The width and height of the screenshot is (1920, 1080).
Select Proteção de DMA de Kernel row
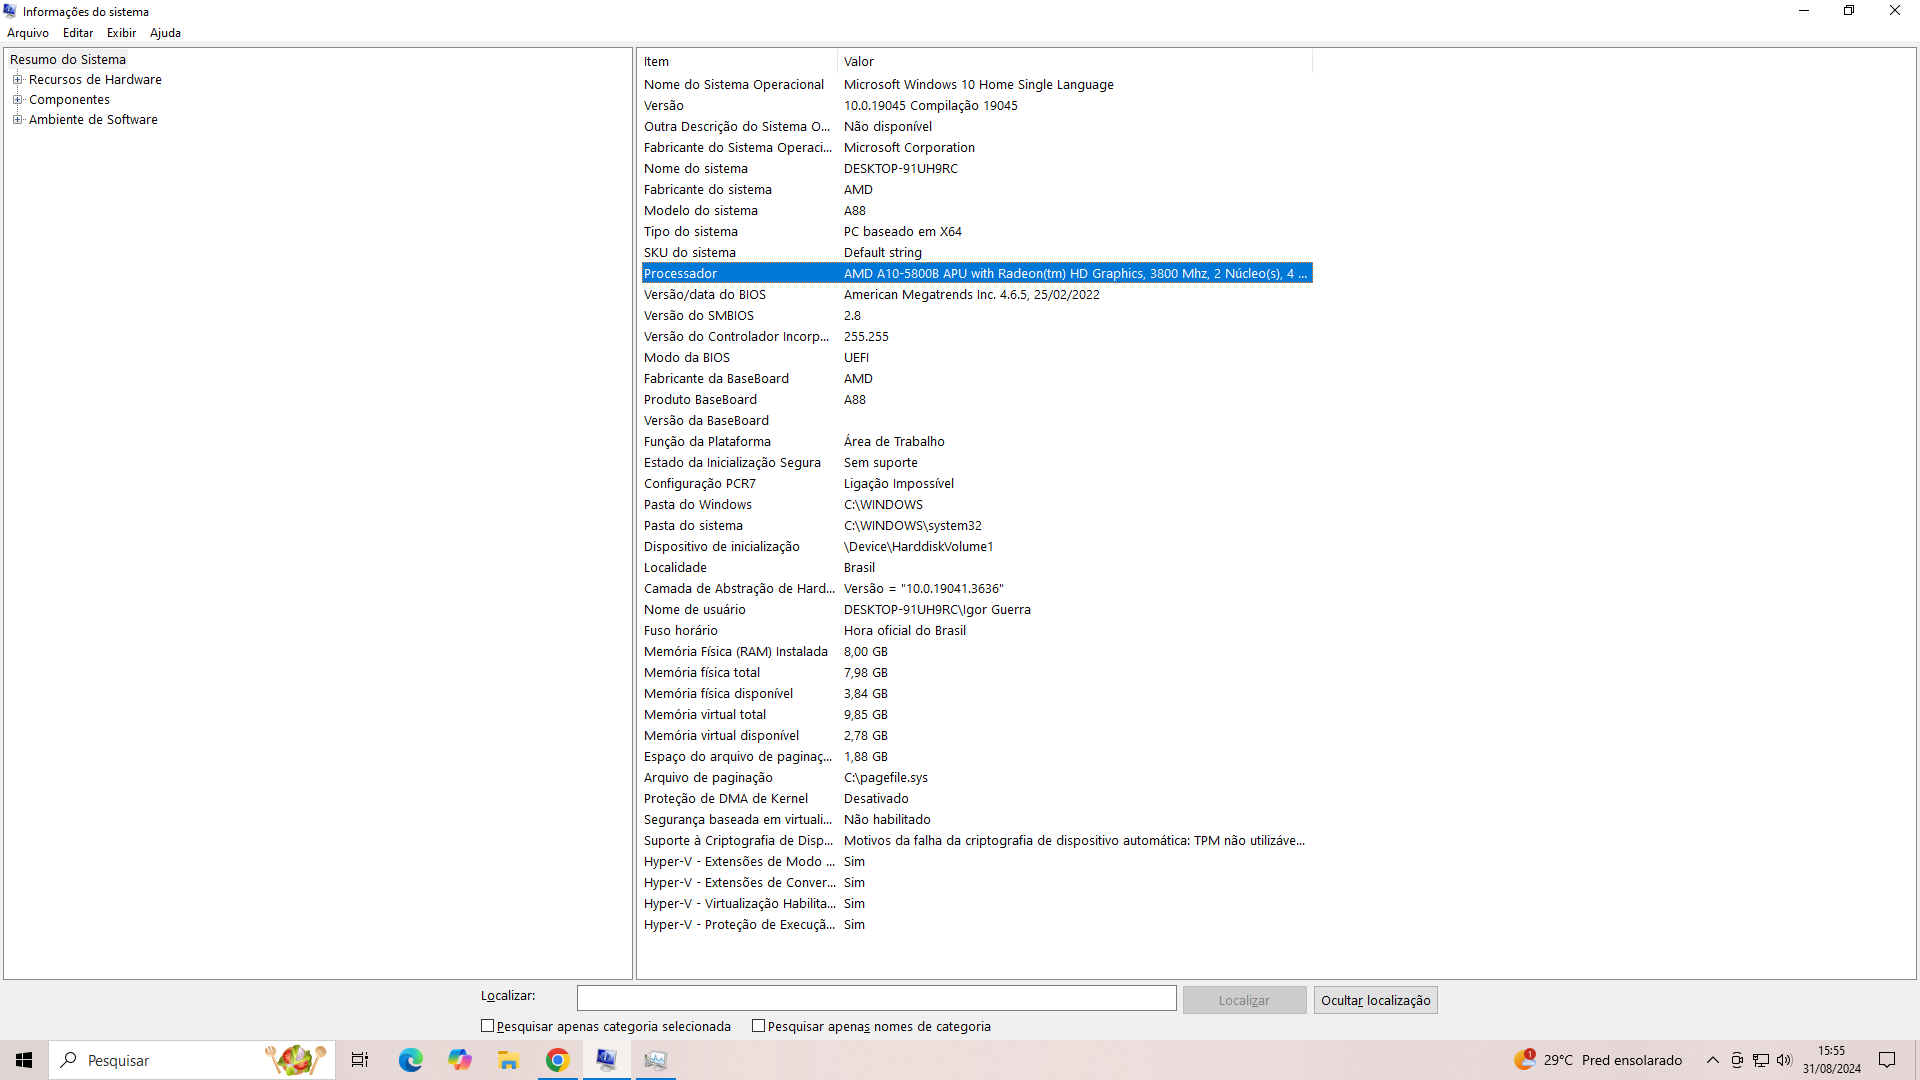(x=976, y=799)
